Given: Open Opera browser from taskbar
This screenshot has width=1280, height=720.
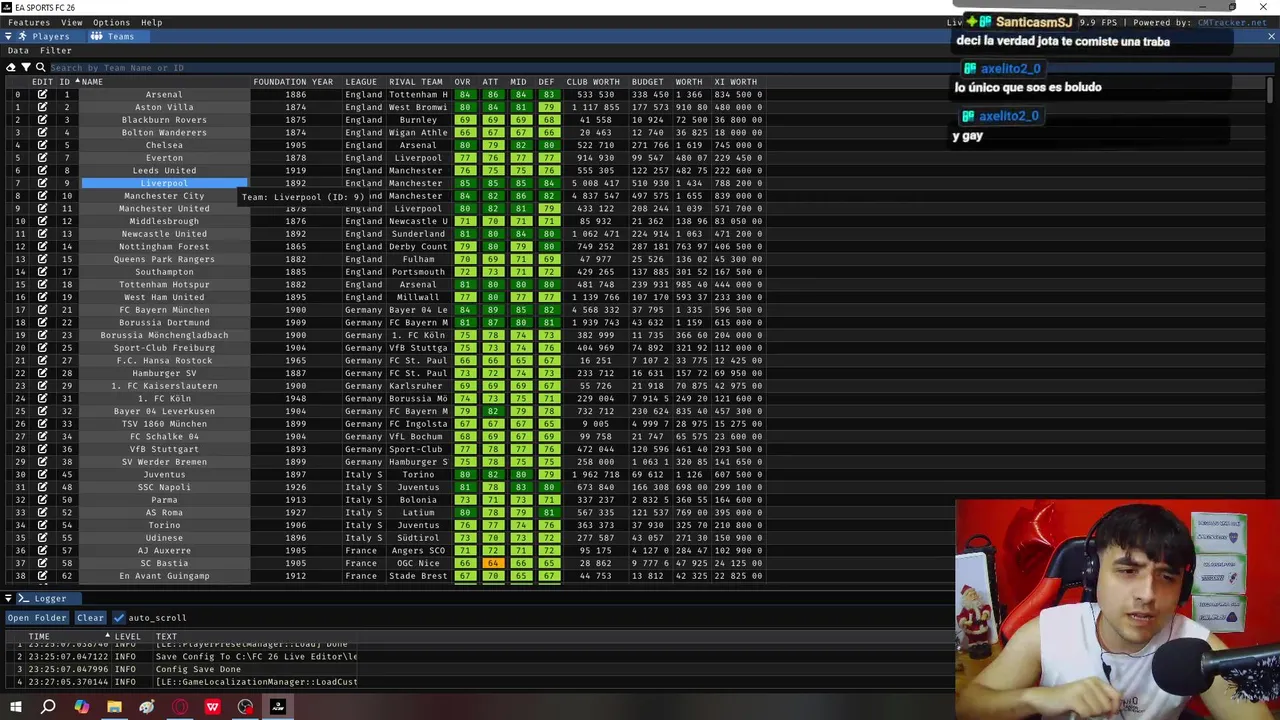Looking at the screenshot, I should [180, 707].
